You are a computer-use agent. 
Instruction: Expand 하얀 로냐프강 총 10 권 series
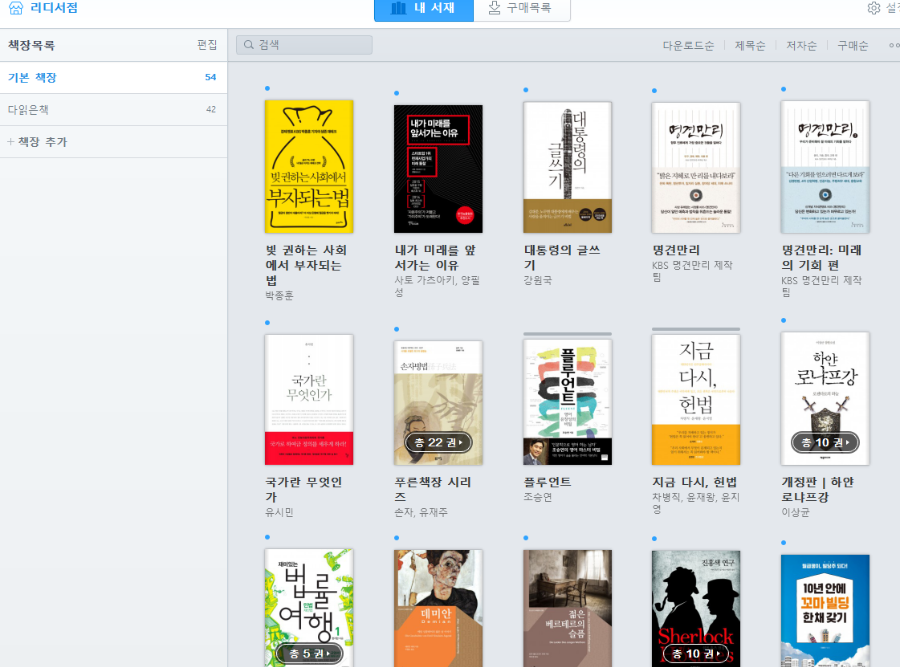[825, 442]
